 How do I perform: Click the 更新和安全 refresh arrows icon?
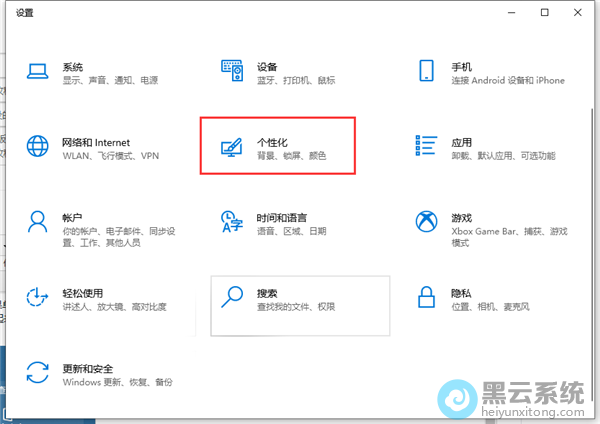point(38,372)
